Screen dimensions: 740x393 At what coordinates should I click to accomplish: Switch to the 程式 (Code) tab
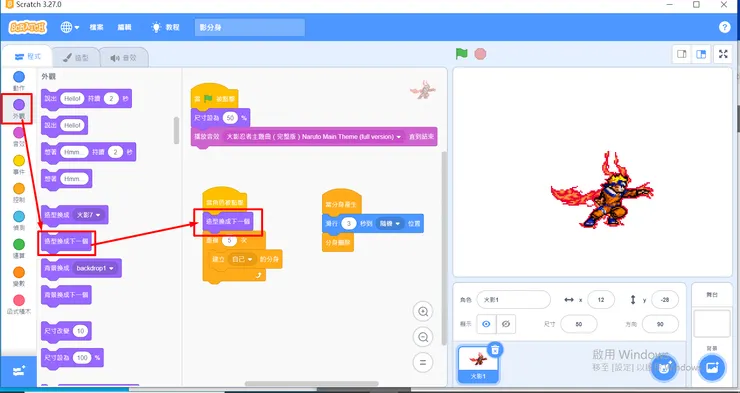(27, 57)
